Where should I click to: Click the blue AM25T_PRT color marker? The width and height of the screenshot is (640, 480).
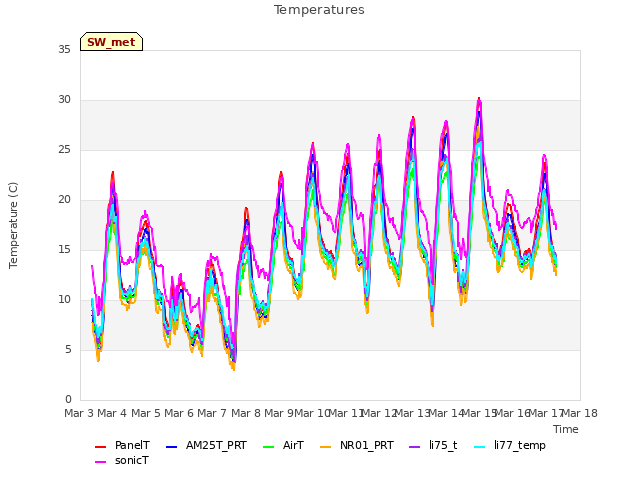pos(172,447)
